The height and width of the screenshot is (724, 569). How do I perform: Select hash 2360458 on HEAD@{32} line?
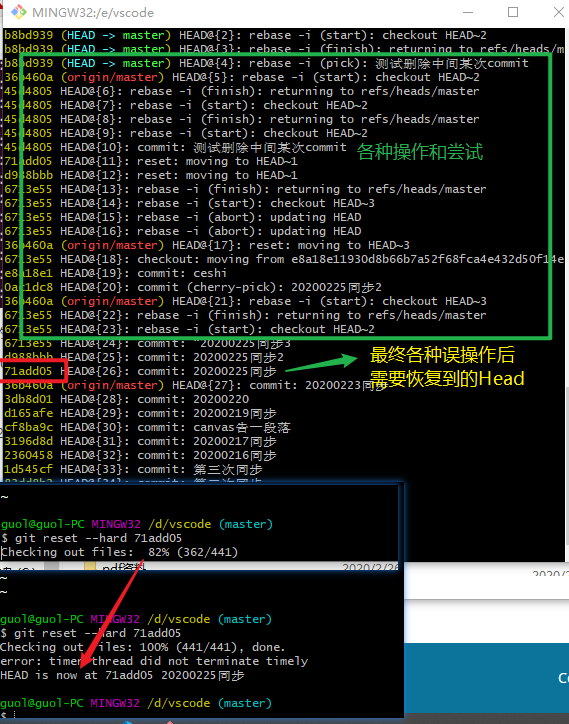(x=28, y=455)
